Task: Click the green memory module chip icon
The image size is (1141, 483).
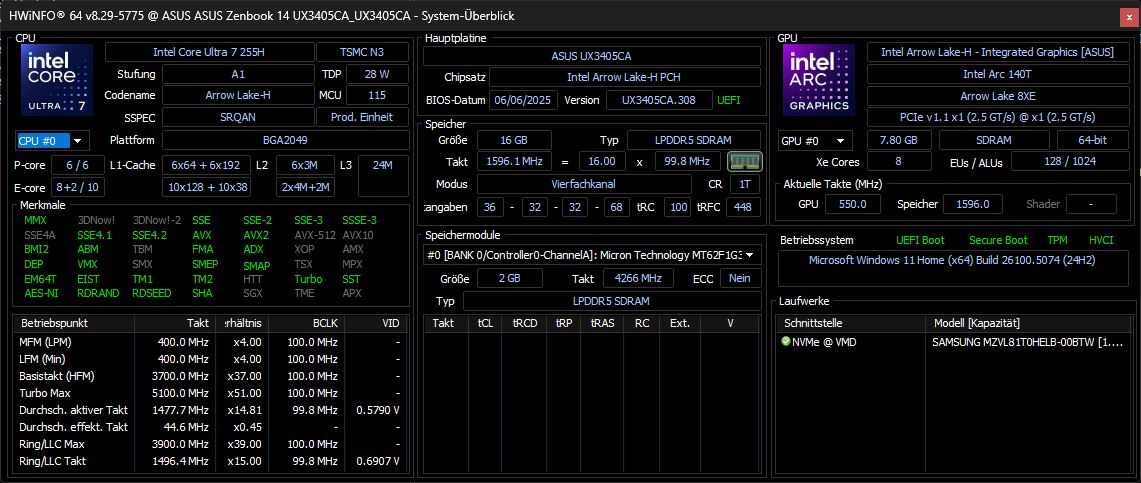Action: [x=744, y=161]
